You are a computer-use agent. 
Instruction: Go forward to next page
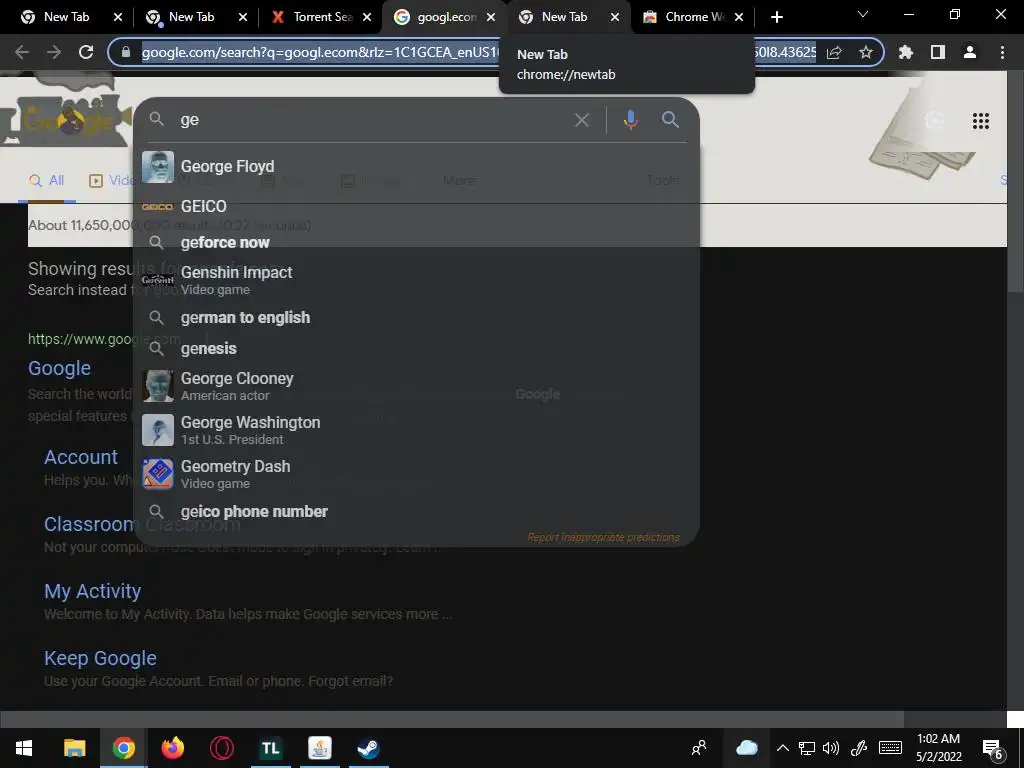[54, 52]
